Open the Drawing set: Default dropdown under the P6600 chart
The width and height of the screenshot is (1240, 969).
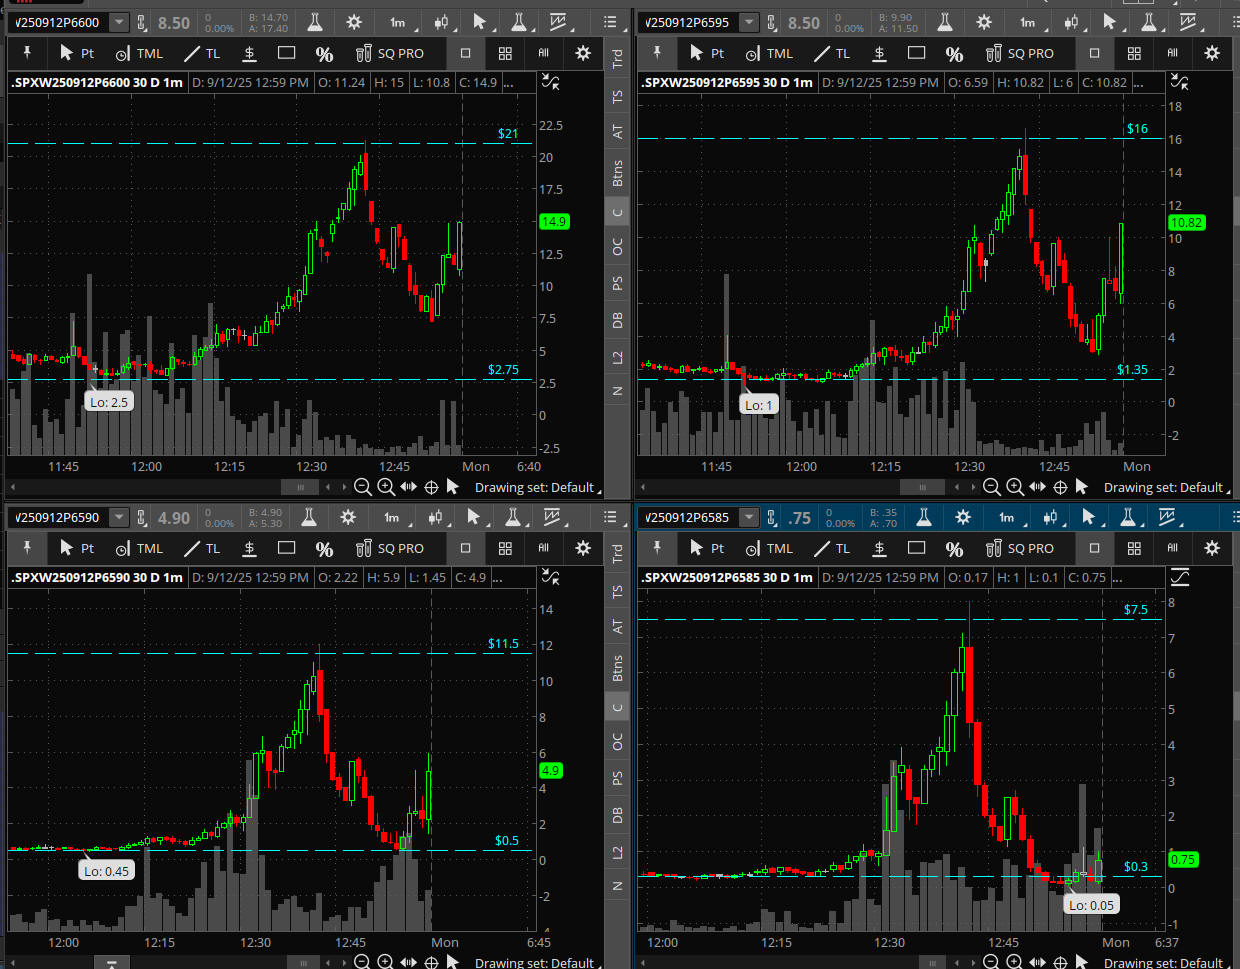[536, 488]
